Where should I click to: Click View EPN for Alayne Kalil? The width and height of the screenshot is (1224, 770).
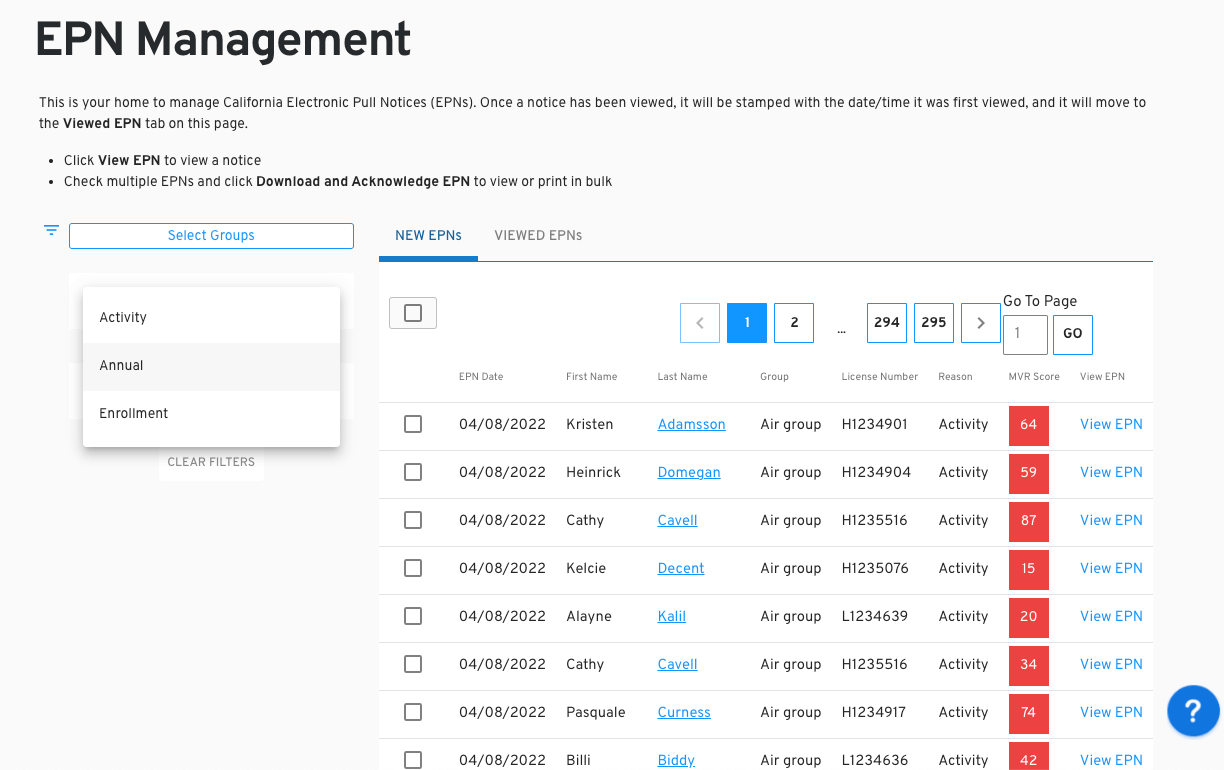point(1111,616)
